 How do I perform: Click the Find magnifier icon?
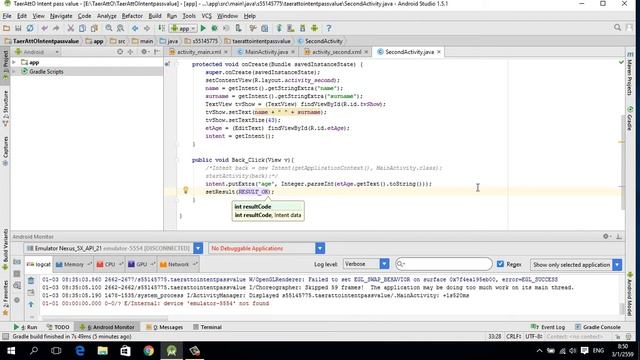109,28
